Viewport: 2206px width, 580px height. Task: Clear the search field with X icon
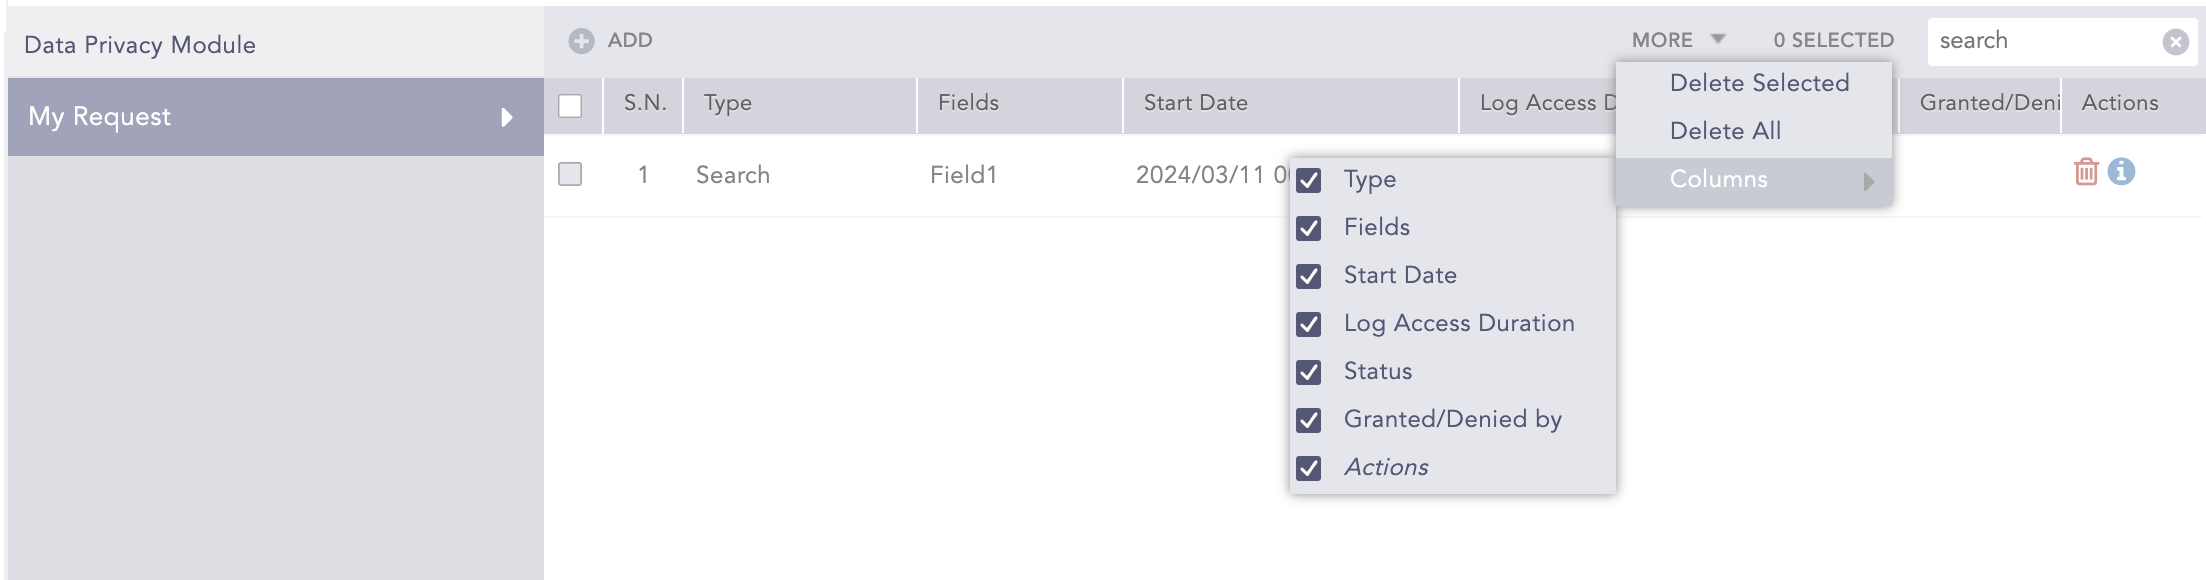[x=2175, y=42]
